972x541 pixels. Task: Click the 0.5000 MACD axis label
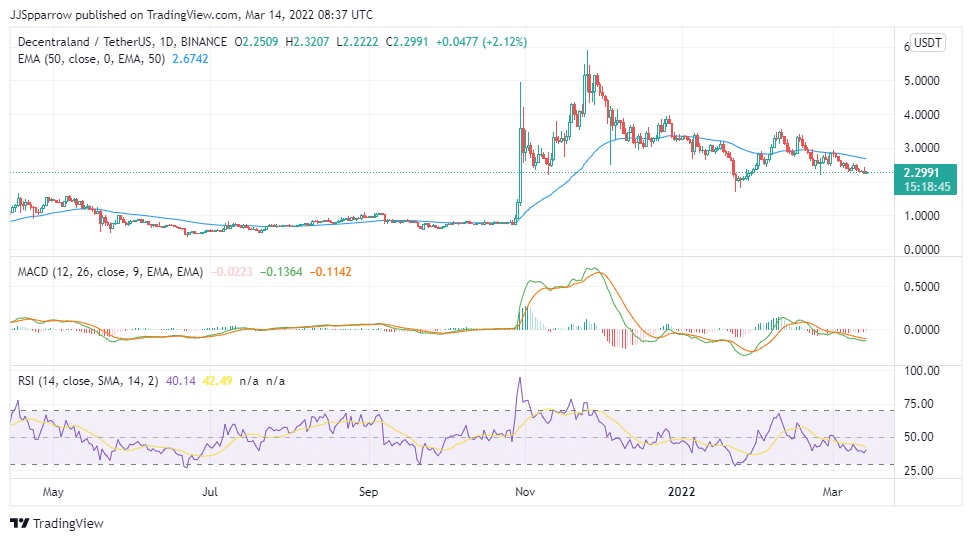click(x=922, y=287)
